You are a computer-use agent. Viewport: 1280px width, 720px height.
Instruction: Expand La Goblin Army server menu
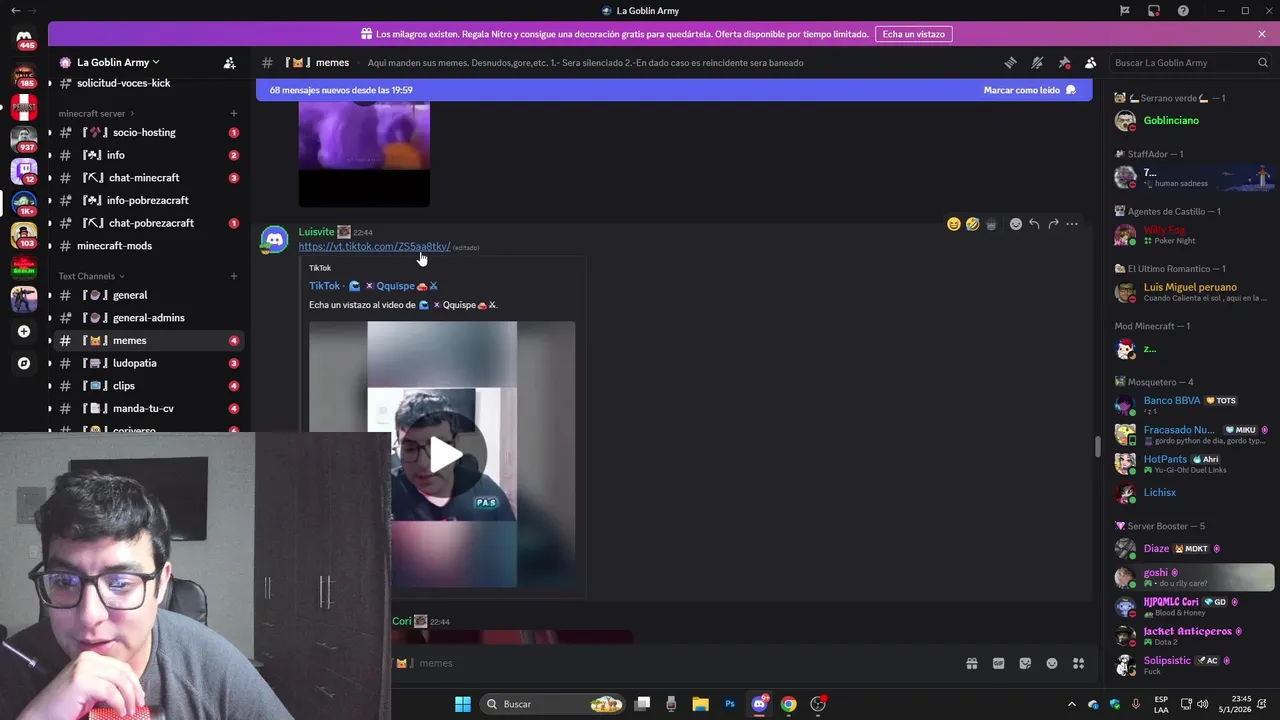pos(117,62)
